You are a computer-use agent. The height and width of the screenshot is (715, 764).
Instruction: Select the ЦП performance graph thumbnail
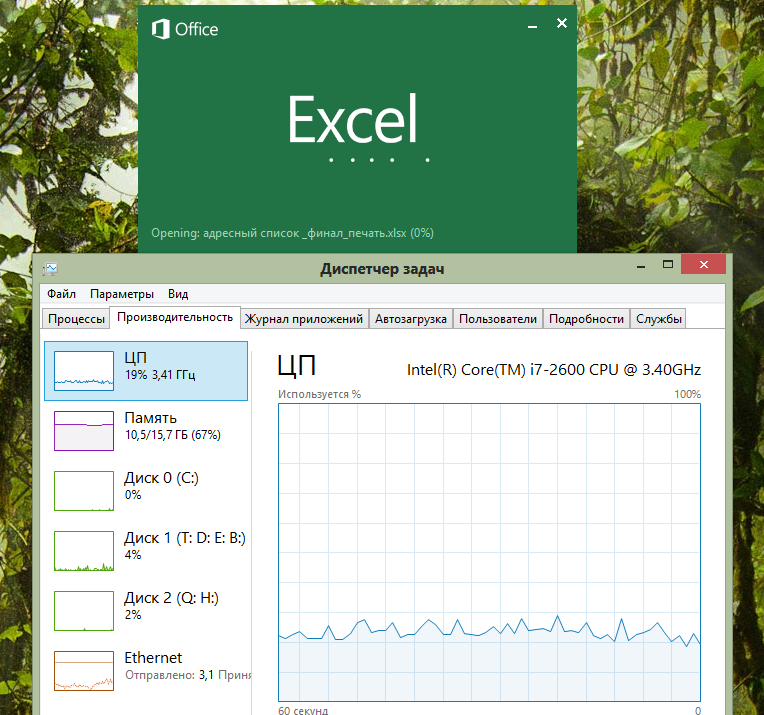pos(84,371)
